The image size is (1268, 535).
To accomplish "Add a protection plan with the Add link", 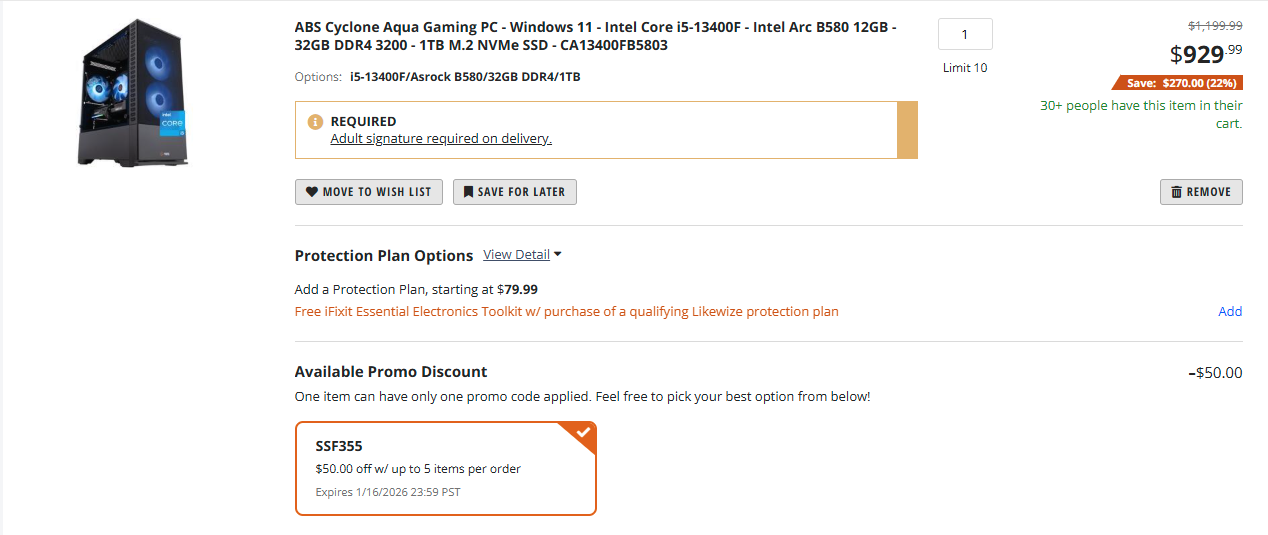I will (x=1230, y=312).
